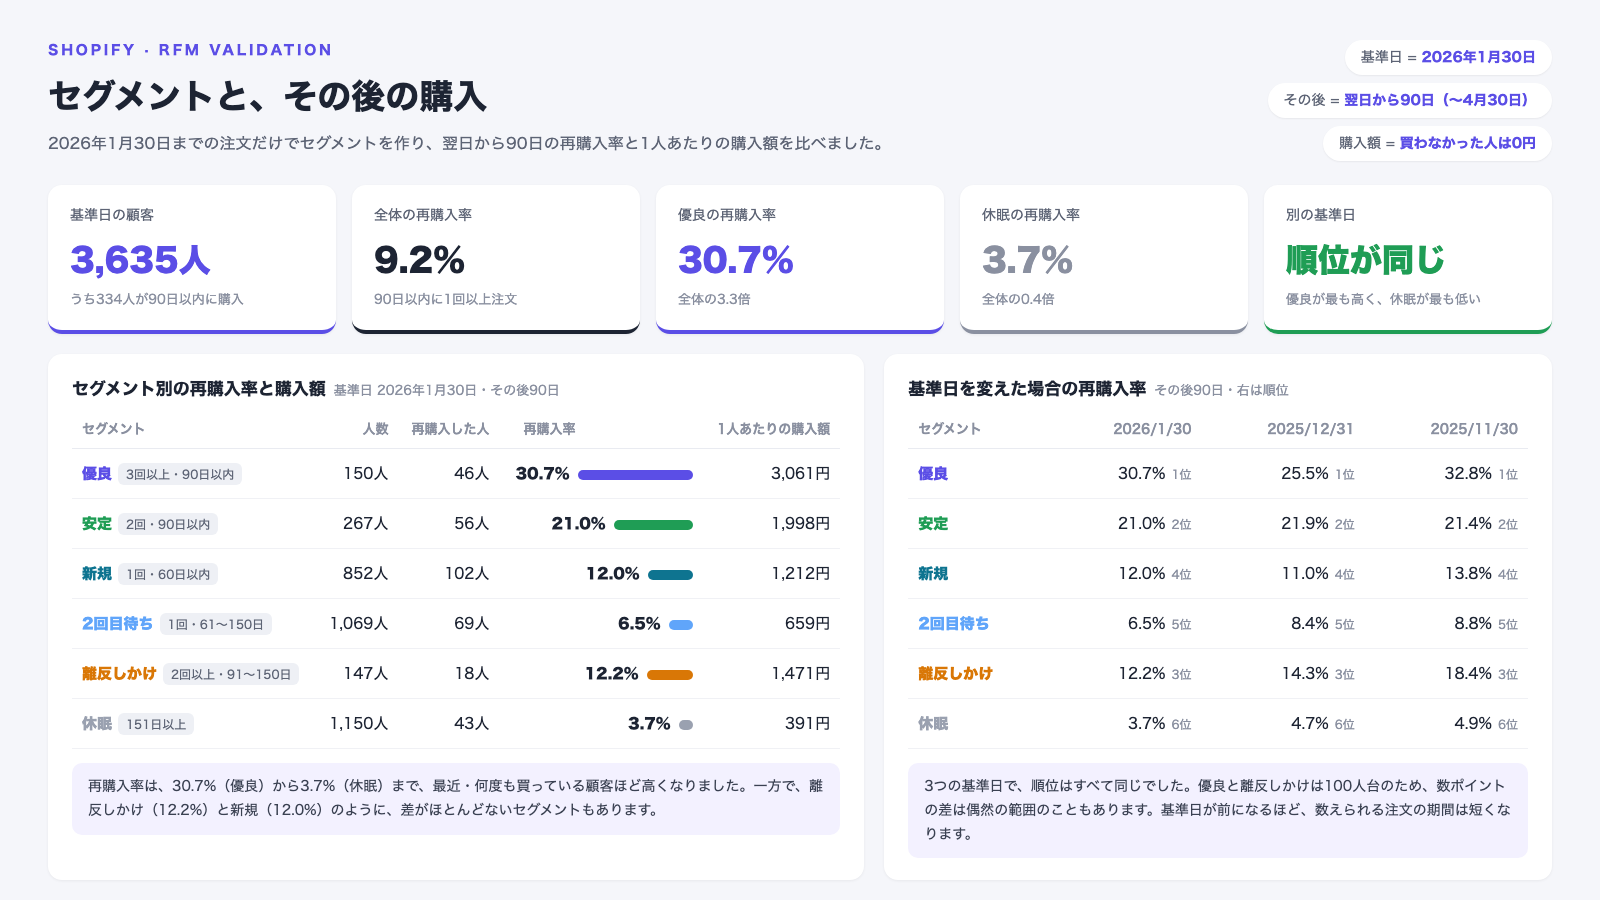Screen dimensions: 1600x900
Task: Click the 1,069人 count value
Action: (x=359, y=624)
